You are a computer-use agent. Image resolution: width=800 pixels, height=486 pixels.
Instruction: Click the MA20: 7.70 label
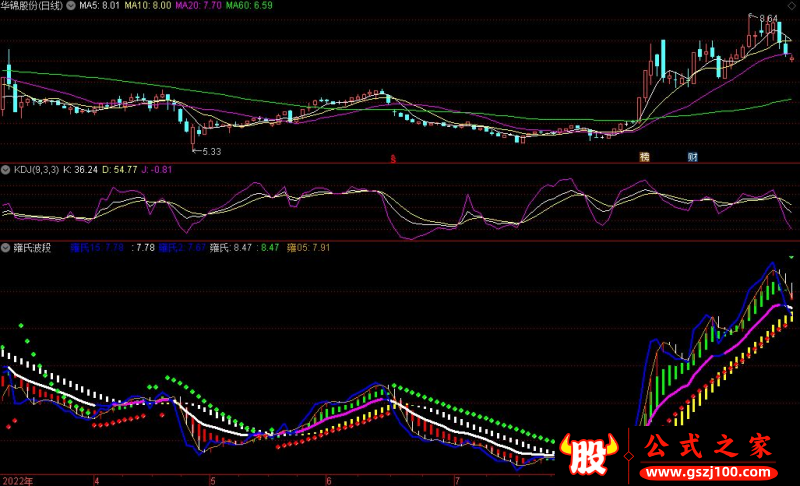pyautogui.click(x=198, y=6)
